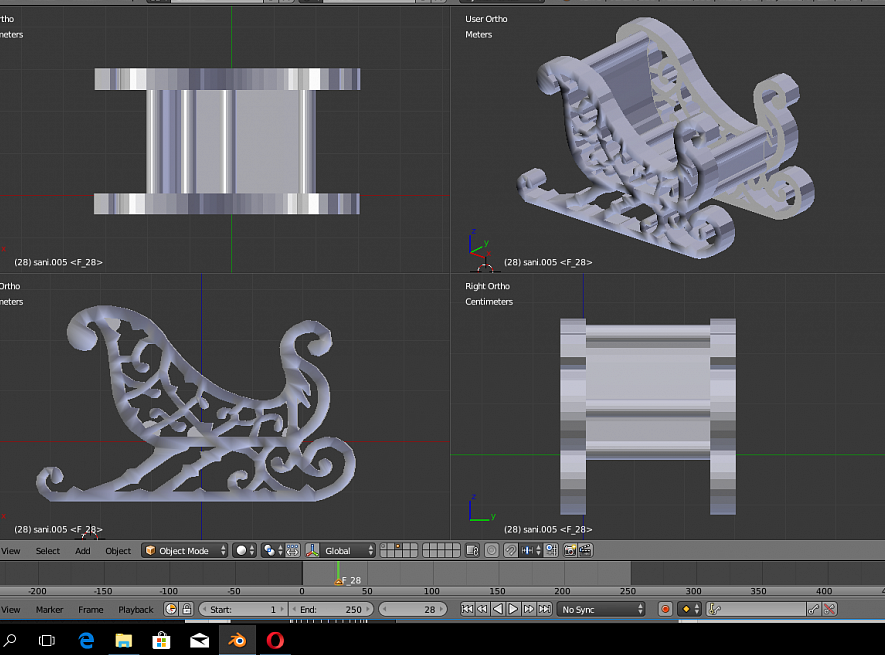
Task: Open the Marker menu in timeline
Action: [49, 609]
